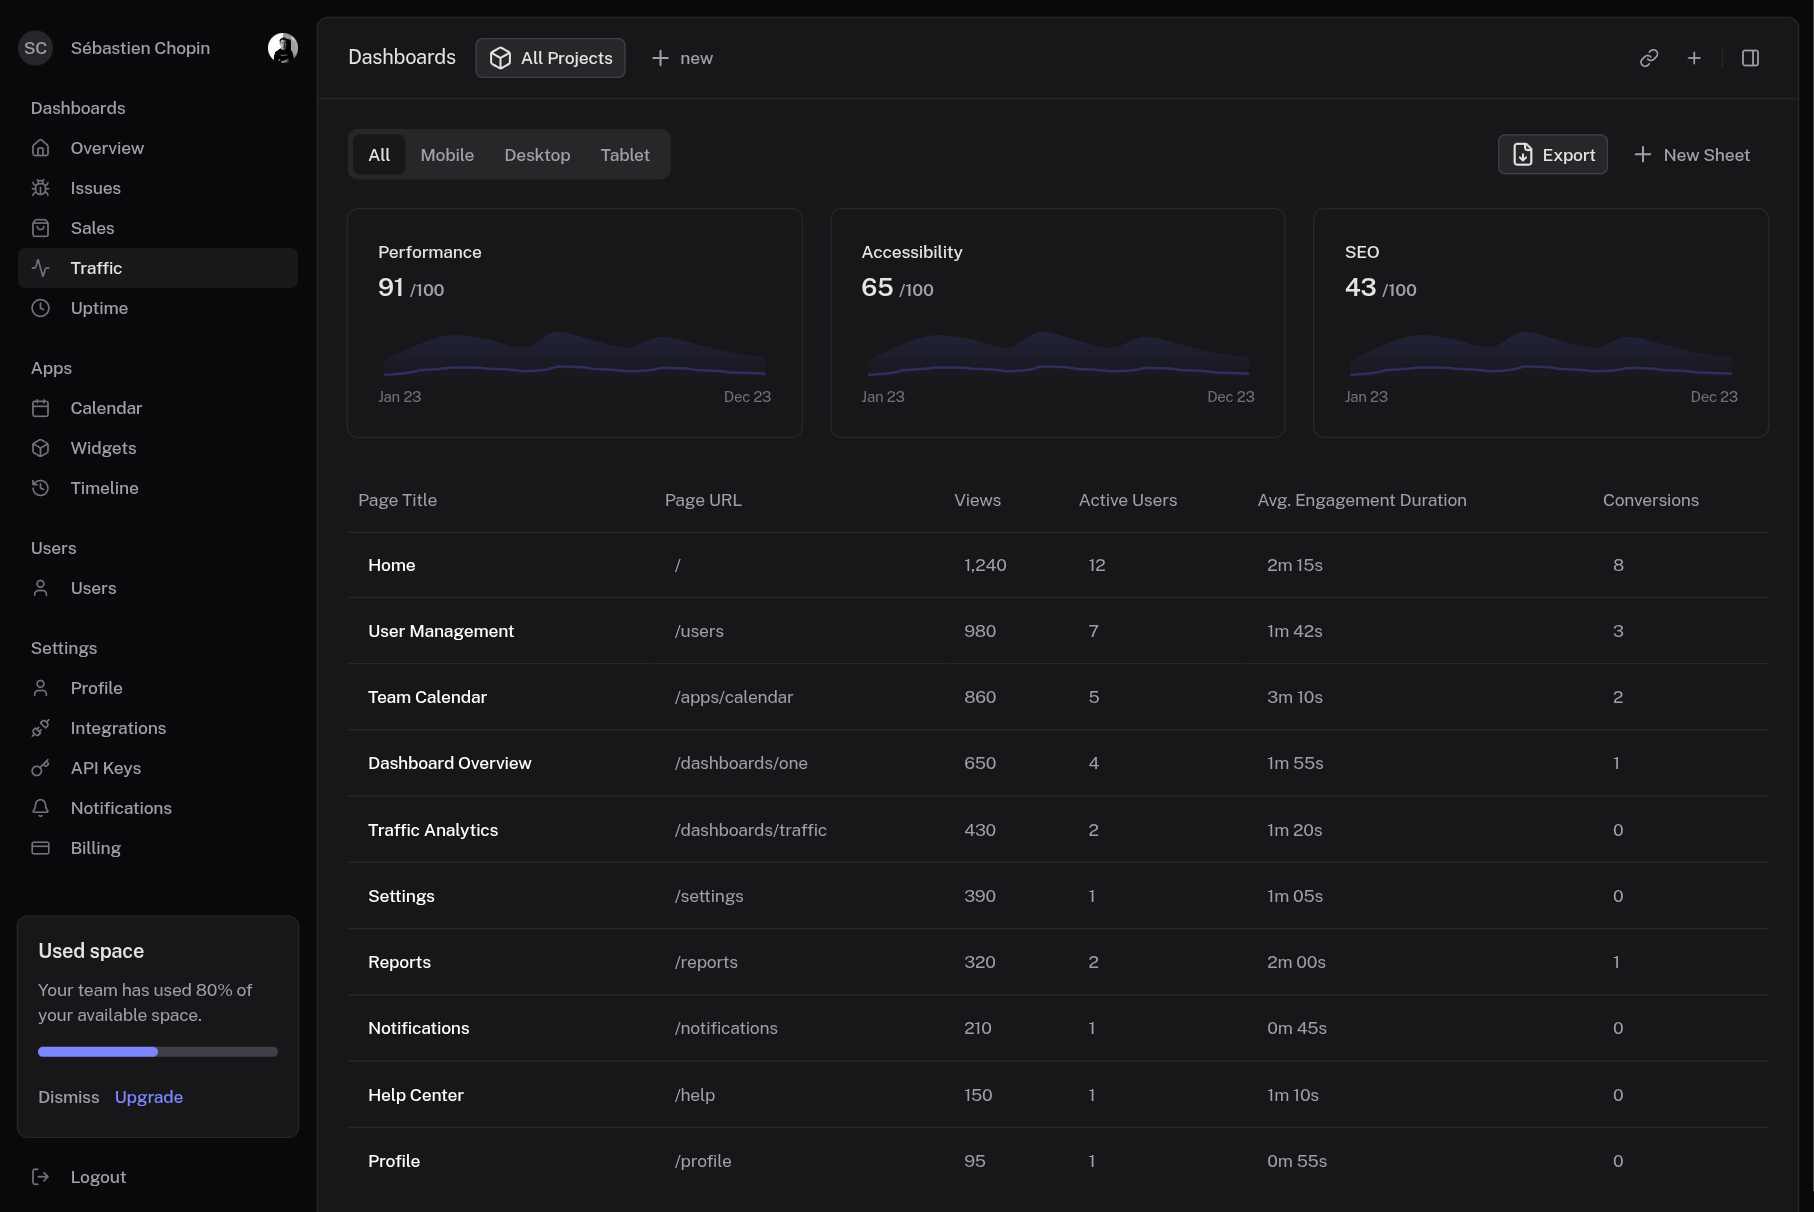This screenshot has width=1814, height=1212.
Task: Open Uptime via the clock icon
Action: click(41, 308)
